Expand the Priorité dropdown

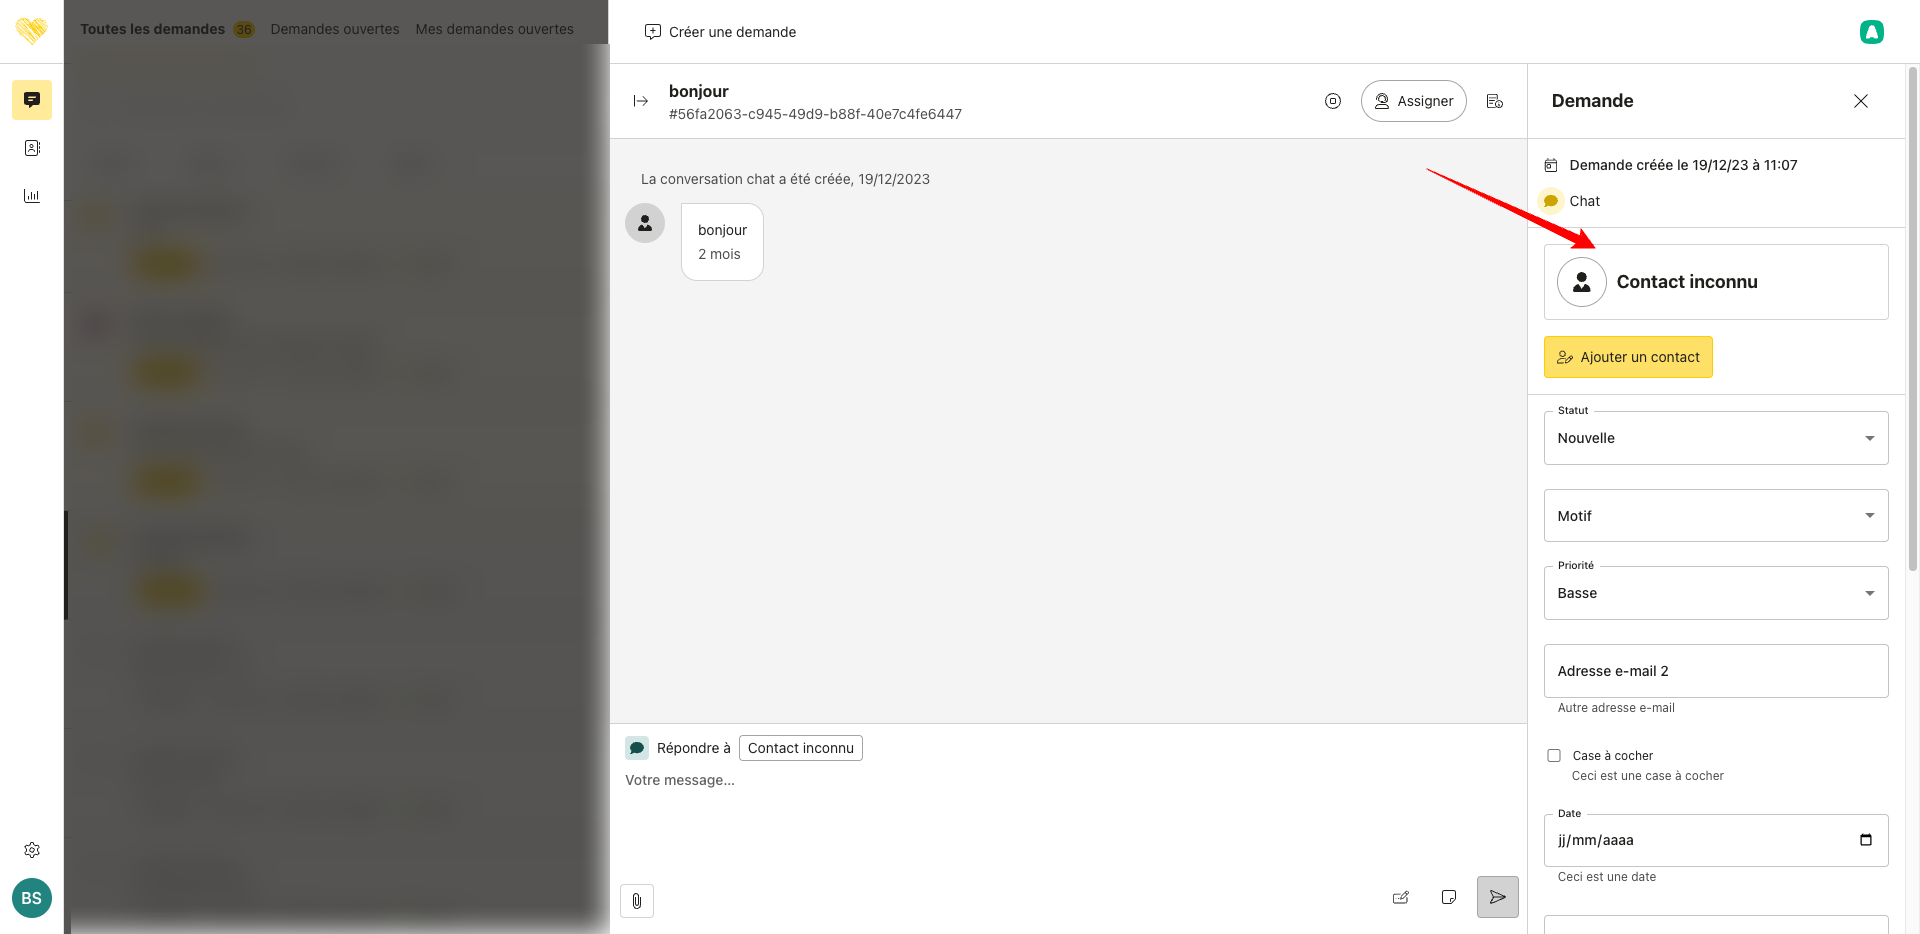[x=1715, y=593]
